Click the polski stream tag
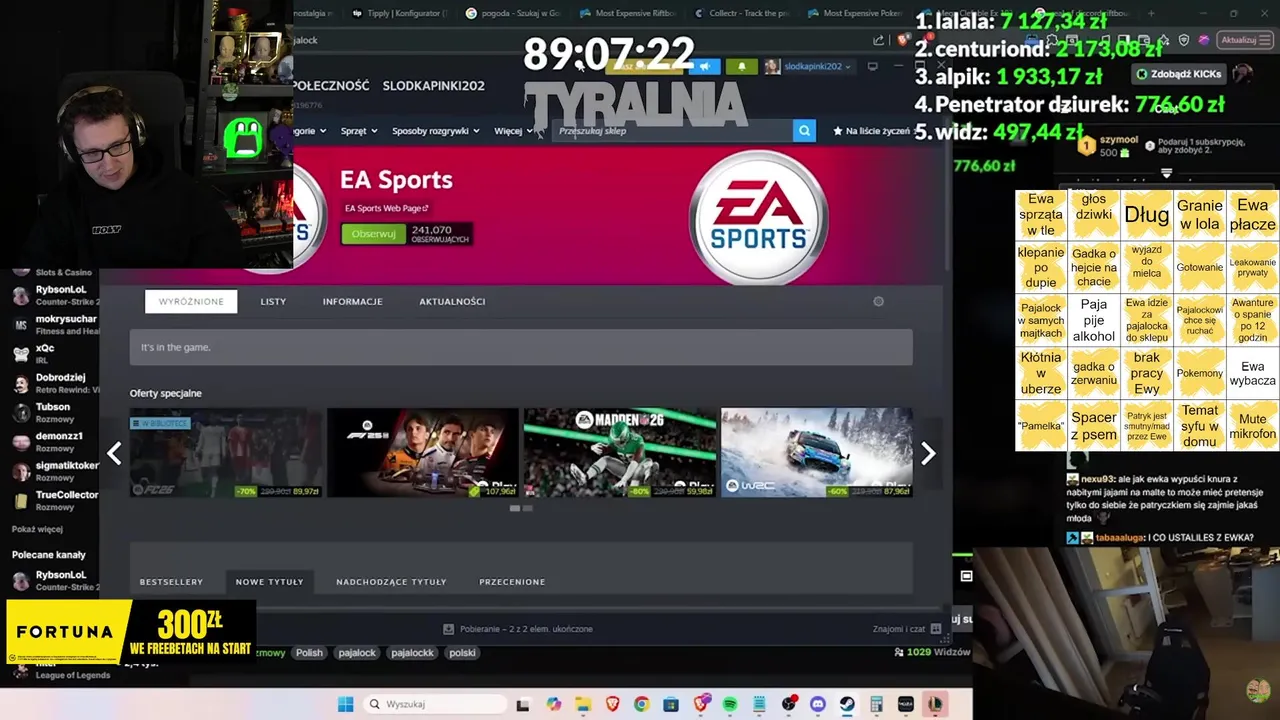Viewport: 1280px width, 720px height. (x=462, y=653)
